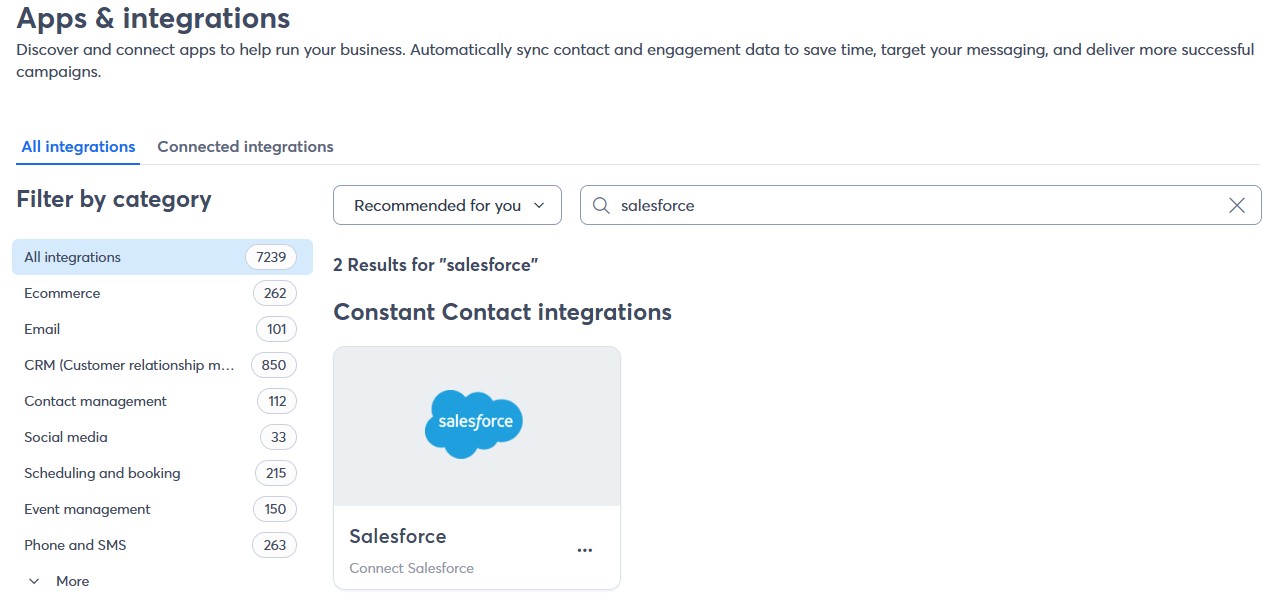This screenshot has width=1281, height=609.
Task: Open the three-dot menu on Salesforce card
Action: point(585,549)
